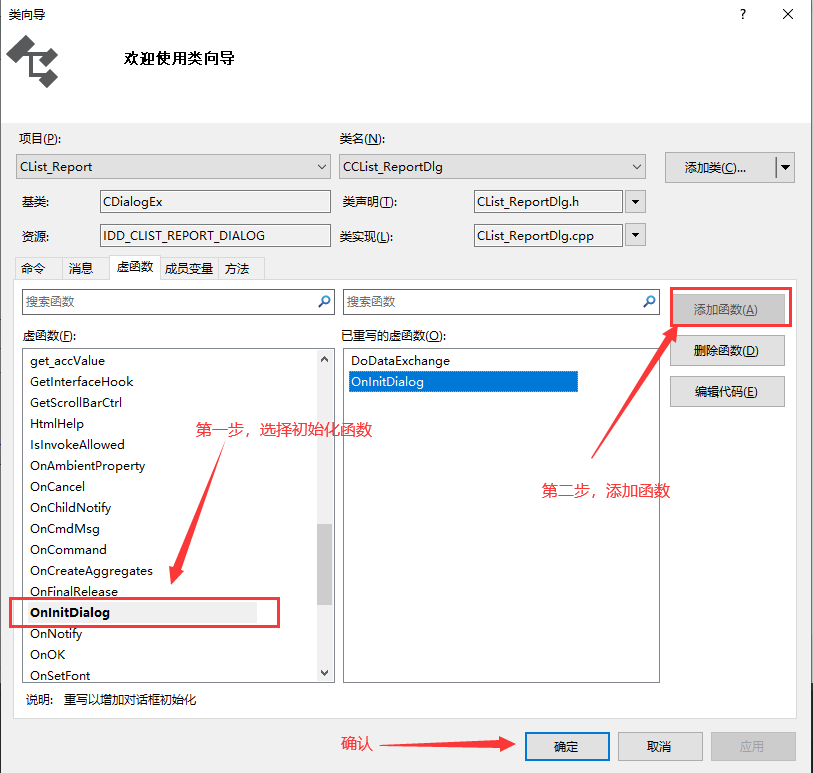Open the .cpp 实现 file dropdown arrow

click(634, 235)
